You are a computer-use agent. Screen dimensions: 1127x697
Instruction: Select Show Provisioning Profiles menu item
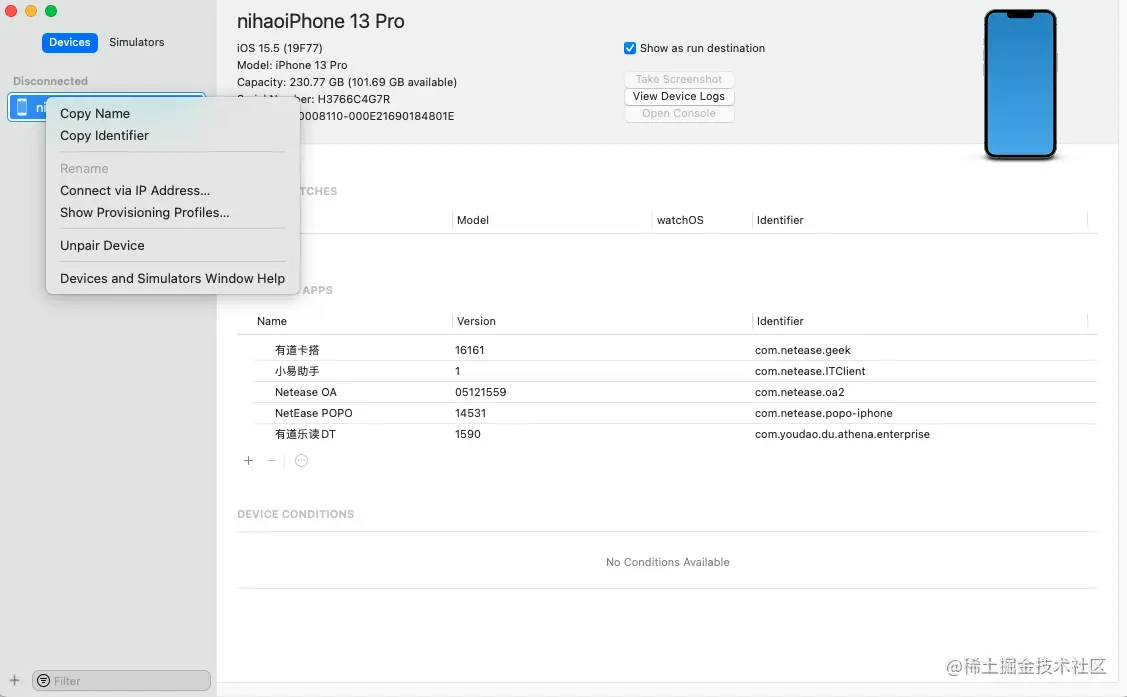point(144,213)
